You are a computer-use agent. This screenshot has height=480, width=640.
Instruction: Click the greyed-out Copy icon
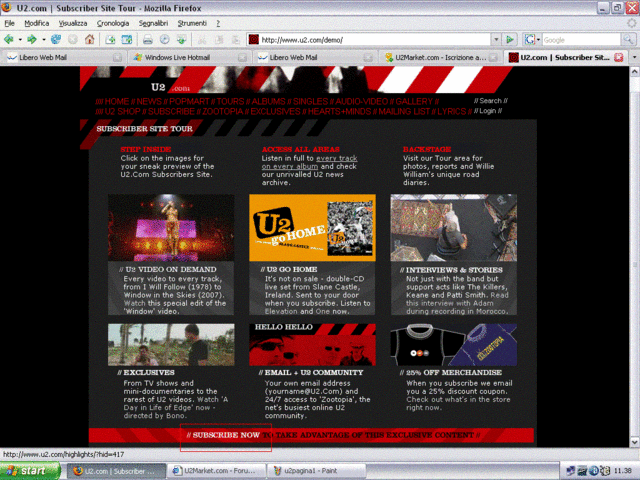pos(219,40)
